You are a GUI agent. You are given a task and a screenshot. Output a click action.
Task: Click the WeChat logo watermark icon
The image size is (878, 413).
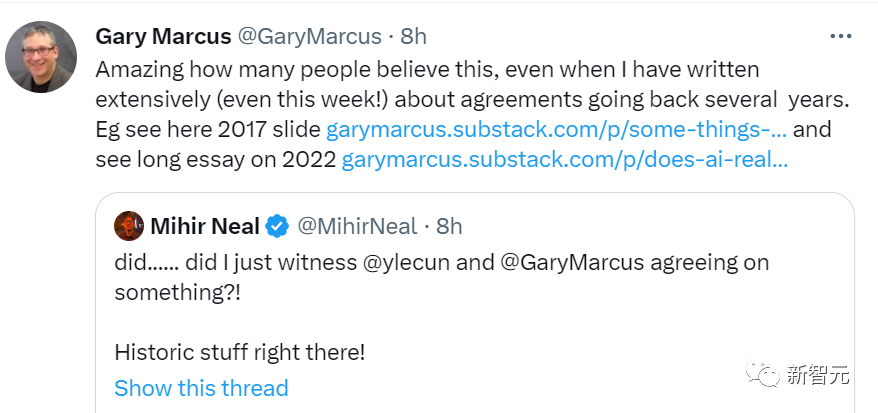[766, 376]
